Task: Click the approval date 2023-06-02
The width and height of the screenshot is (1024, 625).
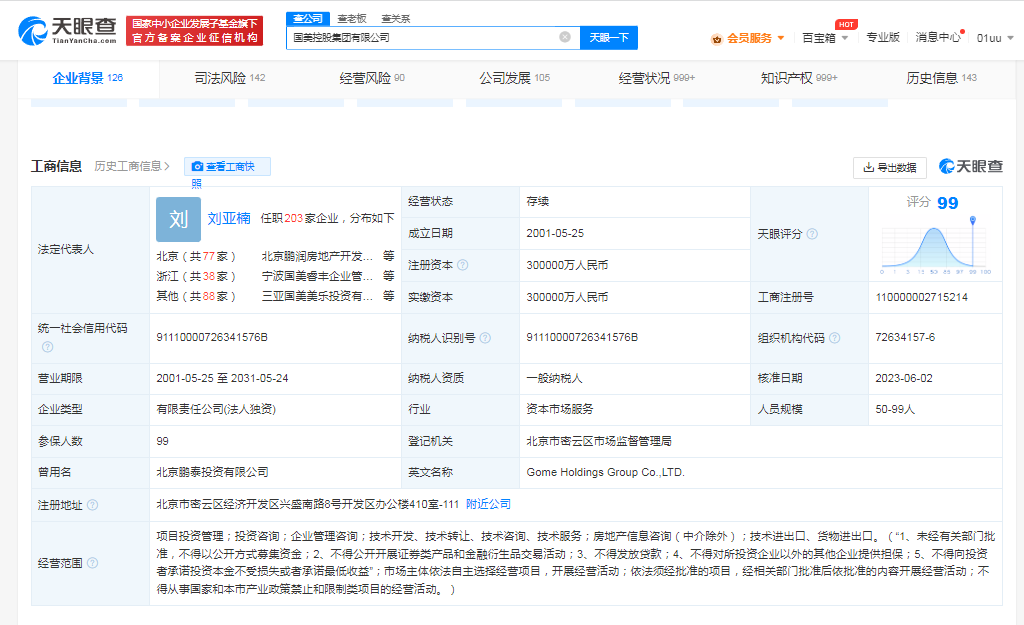Action: (x=904, y=378)
